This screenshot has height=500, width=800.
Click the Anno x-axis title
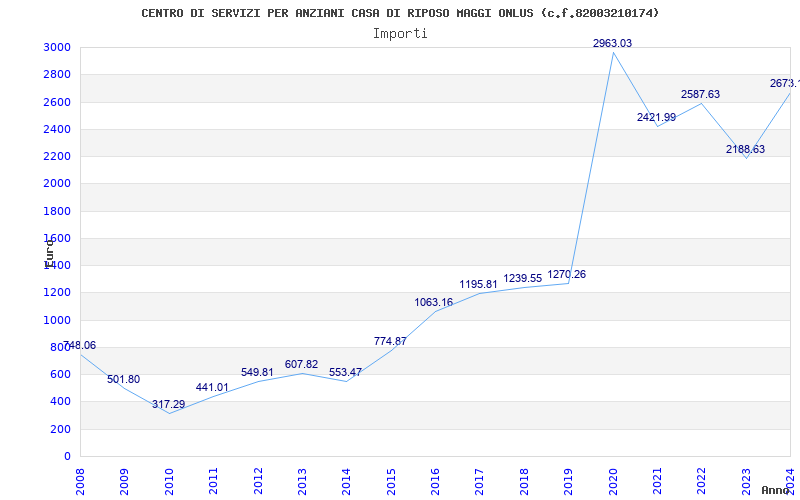[x=775, y=490]
